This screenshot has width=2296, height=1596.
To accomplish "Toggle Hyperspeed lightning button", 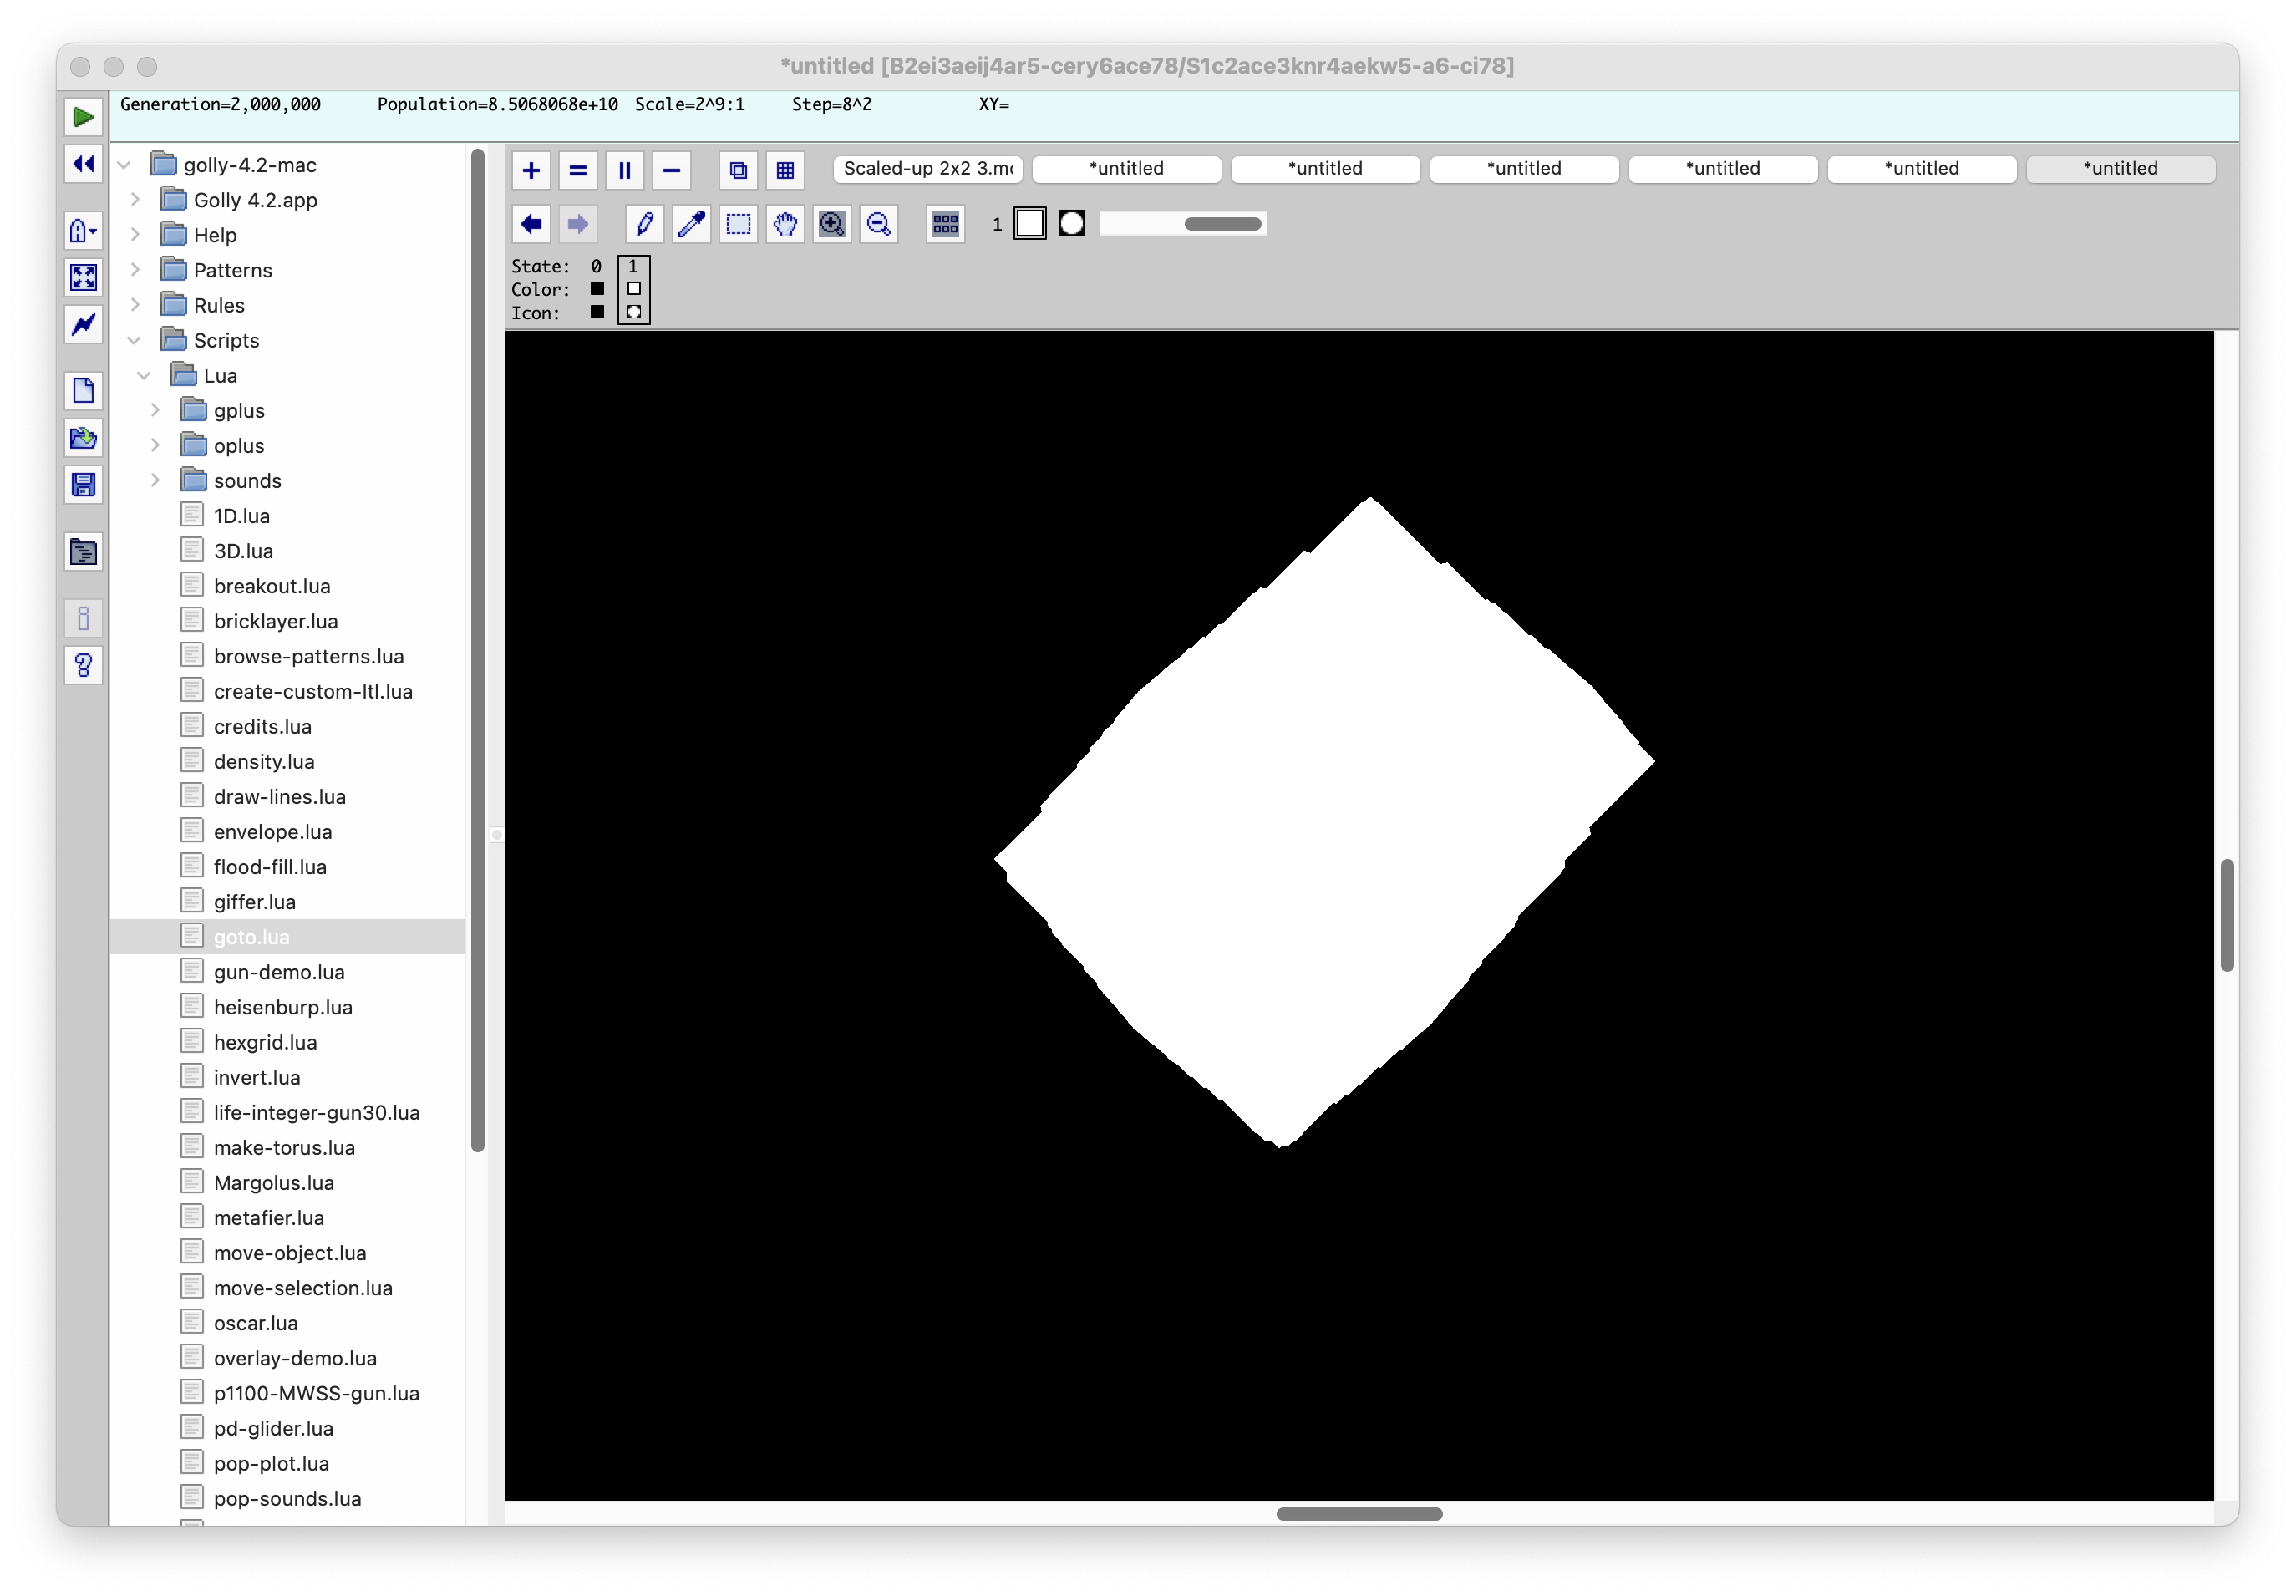I will coord(83,324).
